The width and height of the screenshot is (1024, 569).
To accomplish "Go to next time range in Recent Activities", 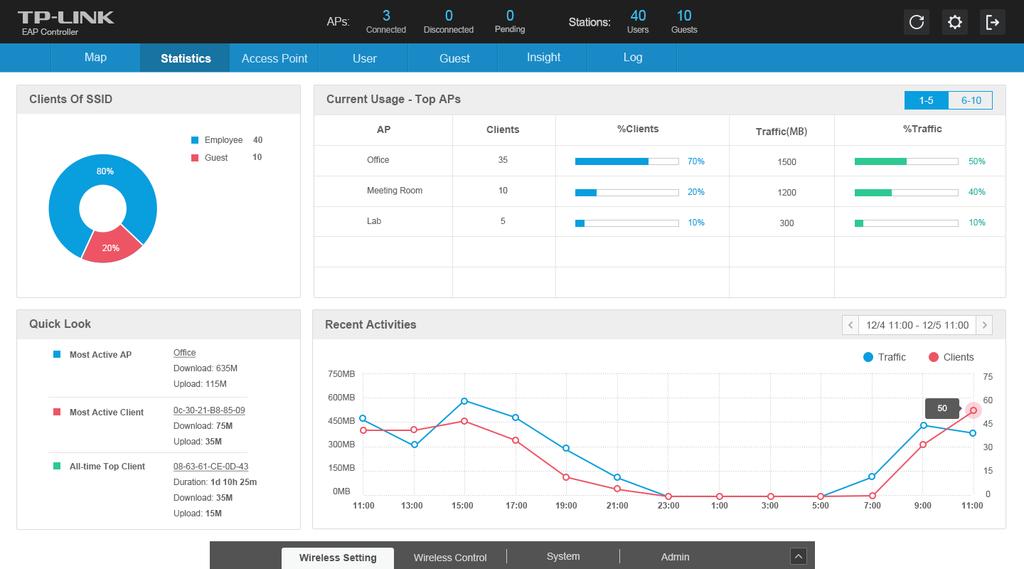I will tap(984, 325).
